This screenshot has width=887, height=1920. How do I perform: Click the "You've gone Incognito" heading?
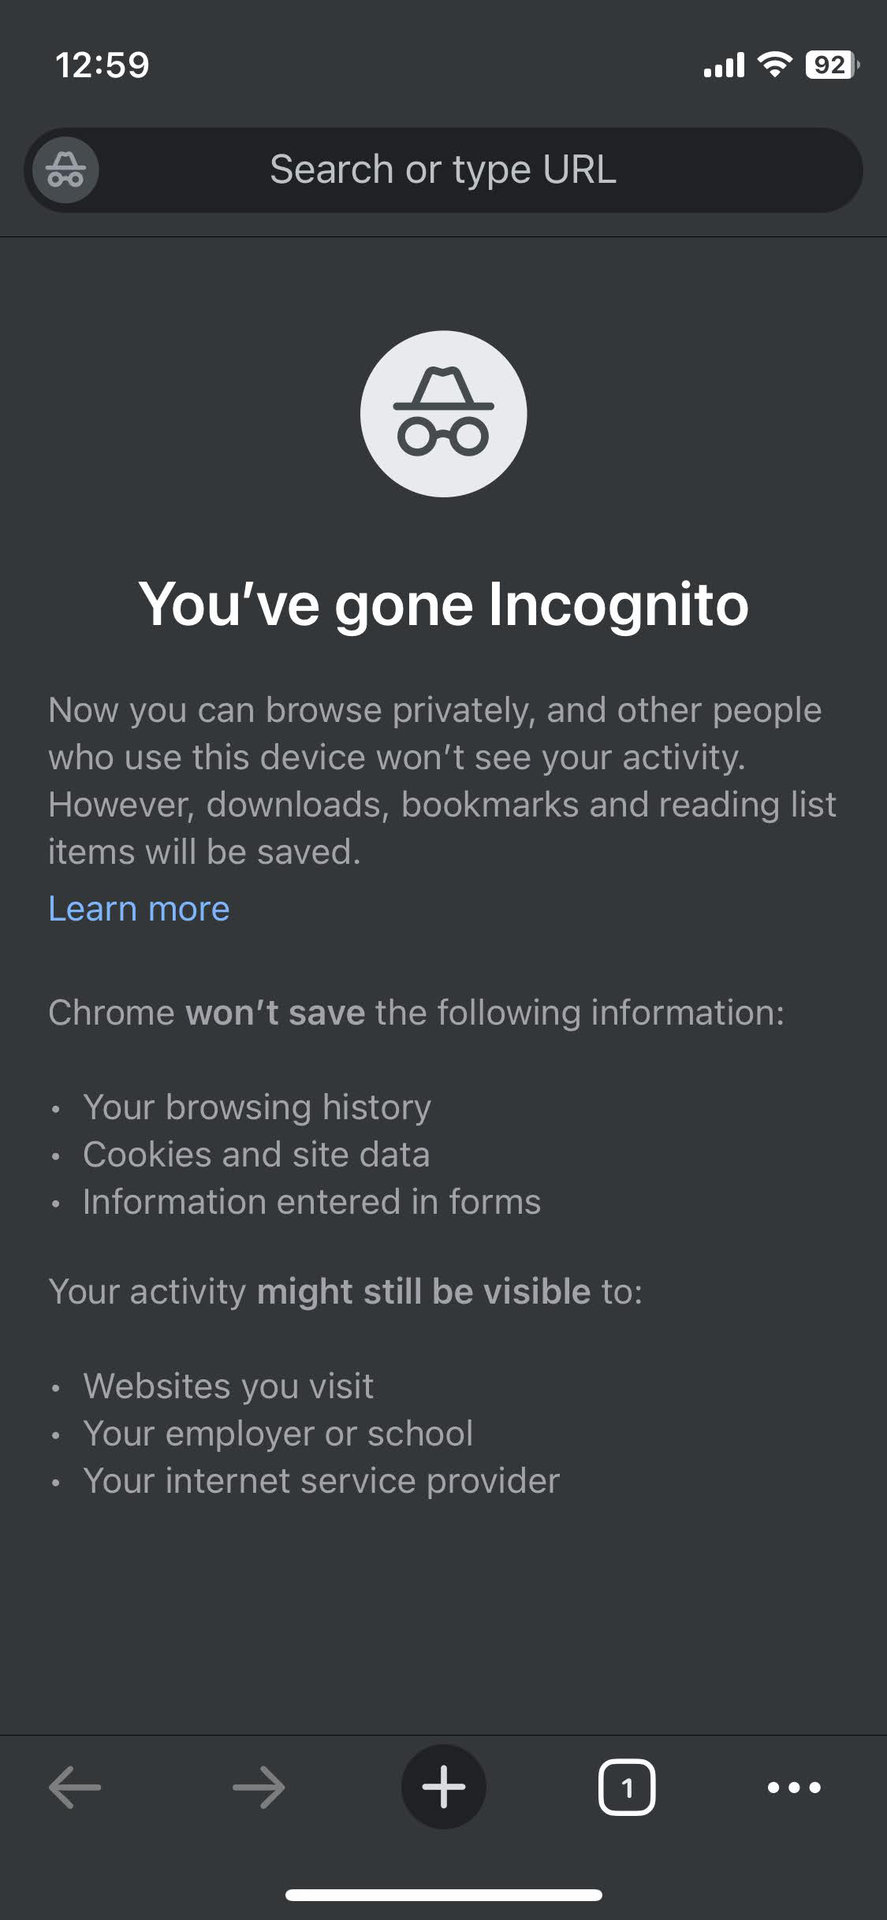point(443,604)
